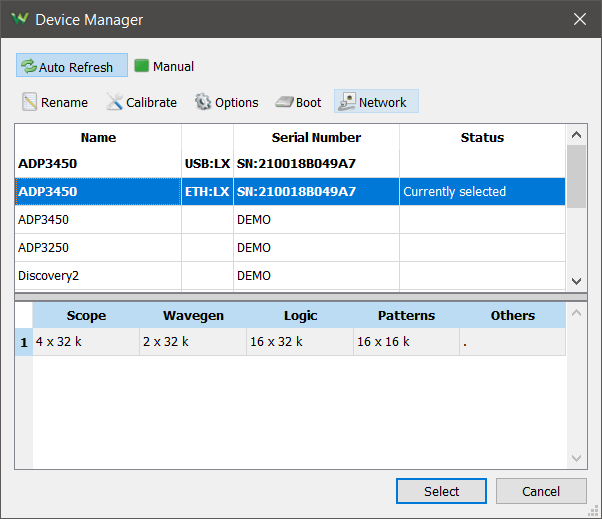Click the window resize grip
Image resolution: width=602 pixels, height=519 pixels.
coord(594,511)
